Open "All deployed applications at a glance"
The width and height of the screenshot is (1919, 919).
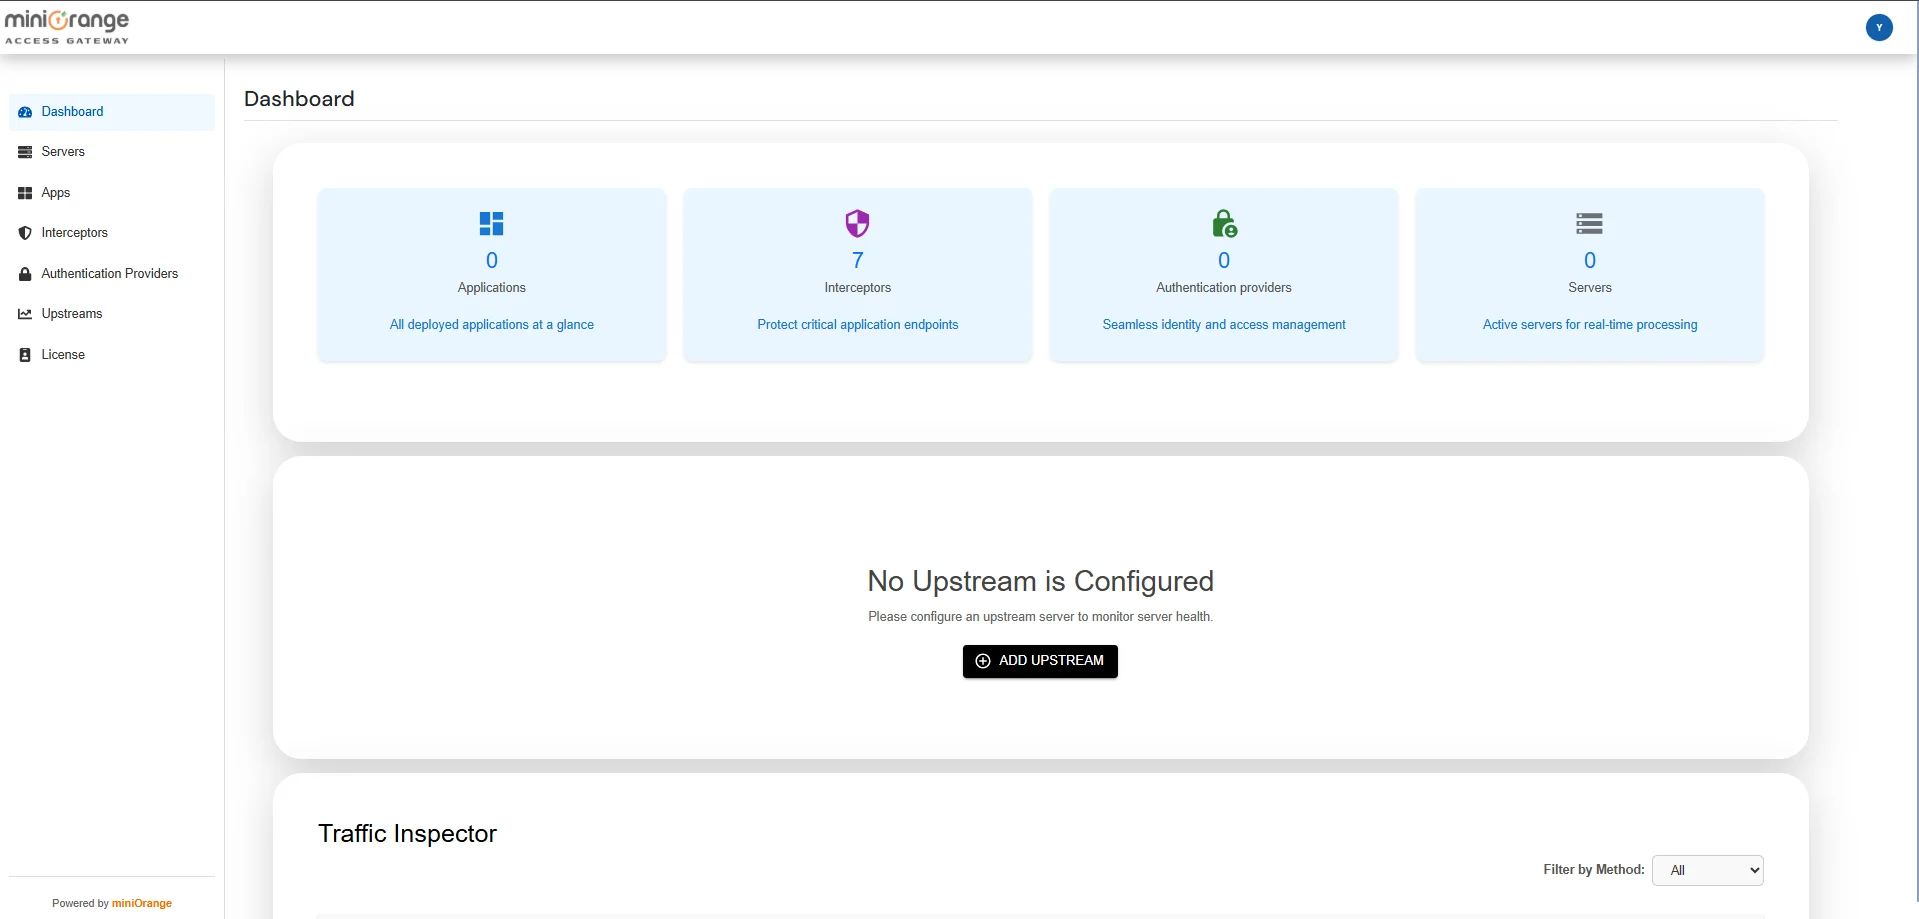coord(491,324)
